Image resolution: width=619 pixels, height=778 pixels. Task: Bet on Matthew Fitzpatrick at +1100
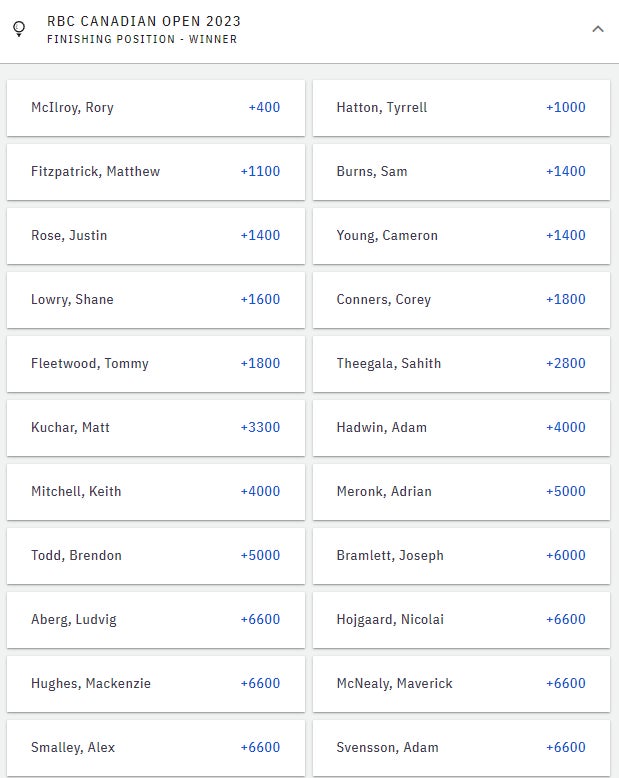155,172
